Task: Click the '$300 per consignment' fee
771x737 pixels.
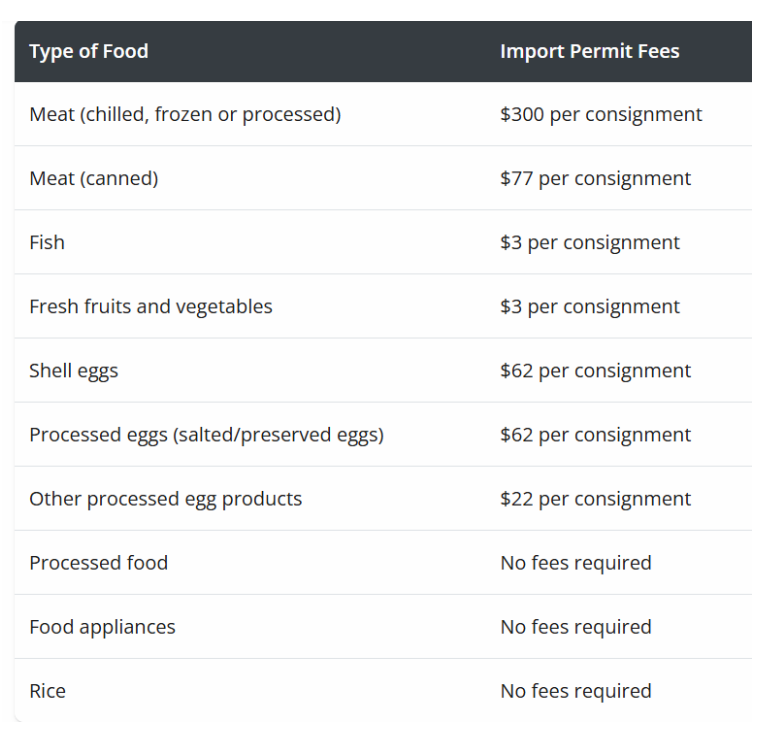Action: (x=601, y=115)
